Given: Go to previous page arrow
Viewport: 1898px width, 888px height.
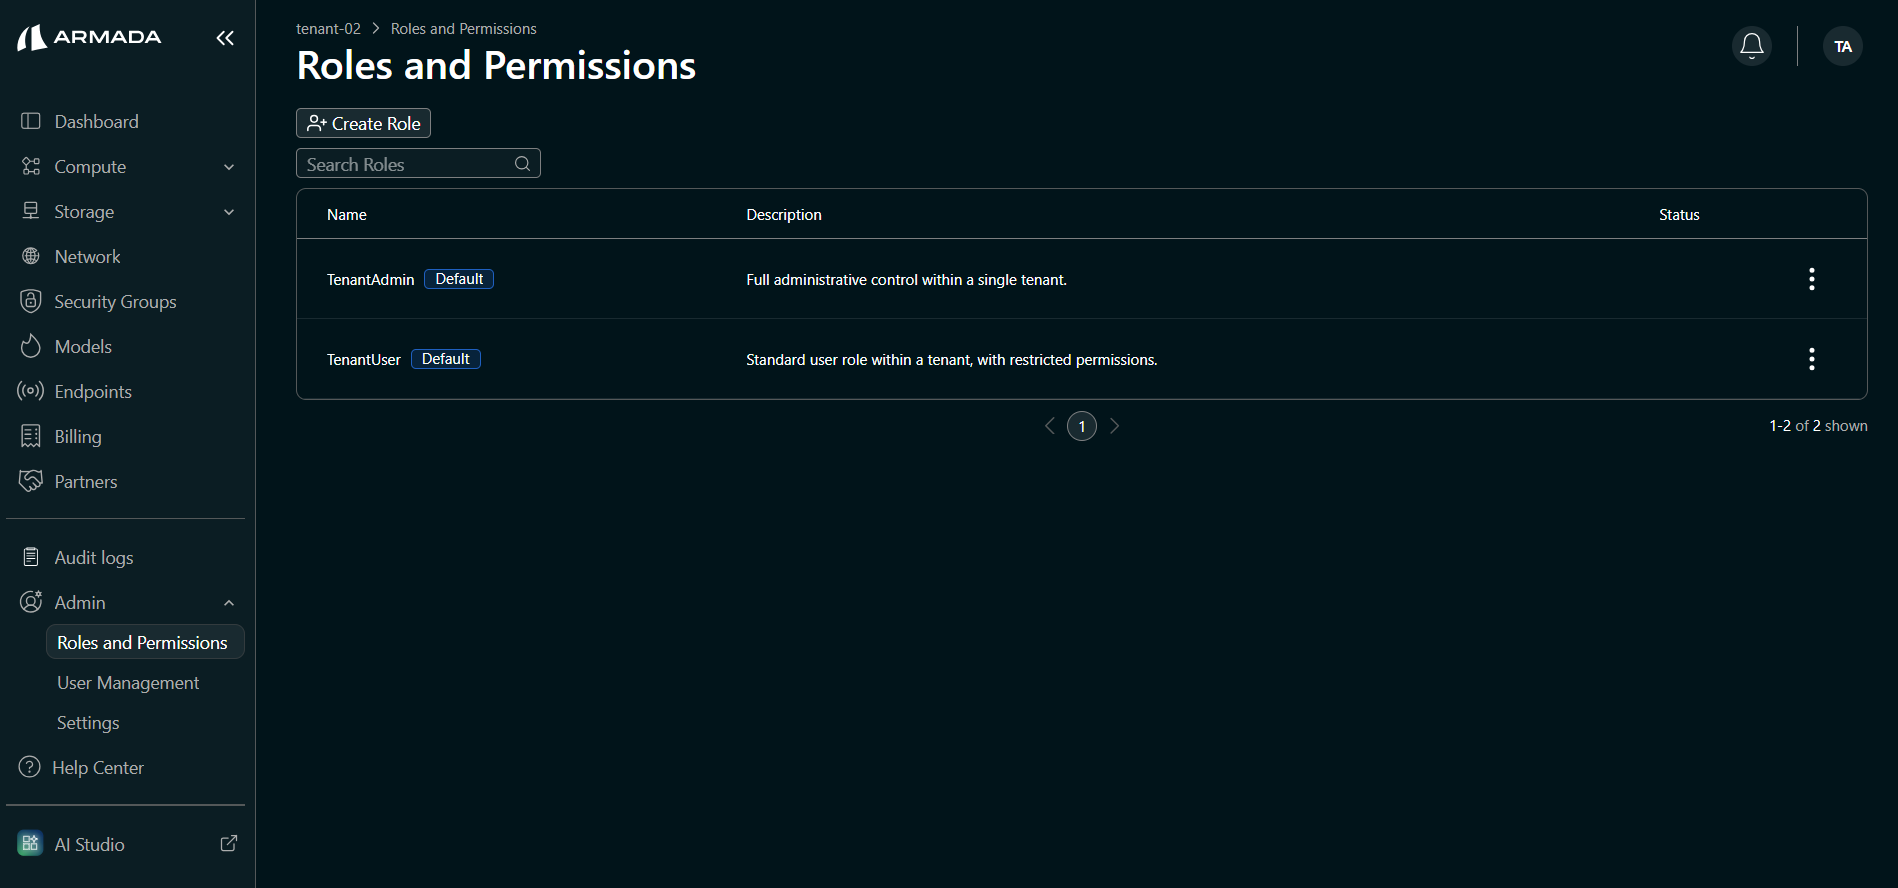Looking at the screenshot, I should (x=1049, y=426).
